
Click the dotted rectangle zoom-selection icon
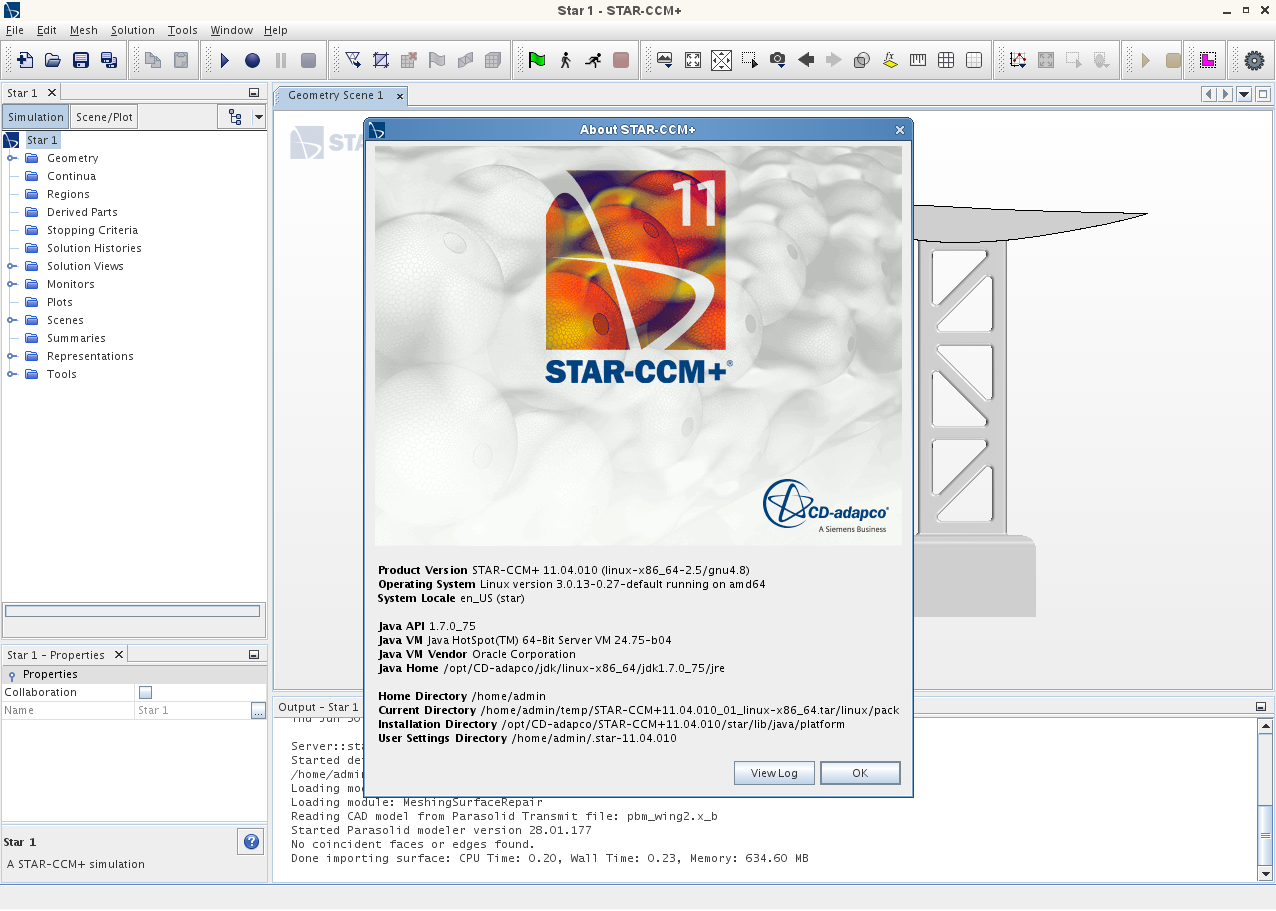[749, 60]
